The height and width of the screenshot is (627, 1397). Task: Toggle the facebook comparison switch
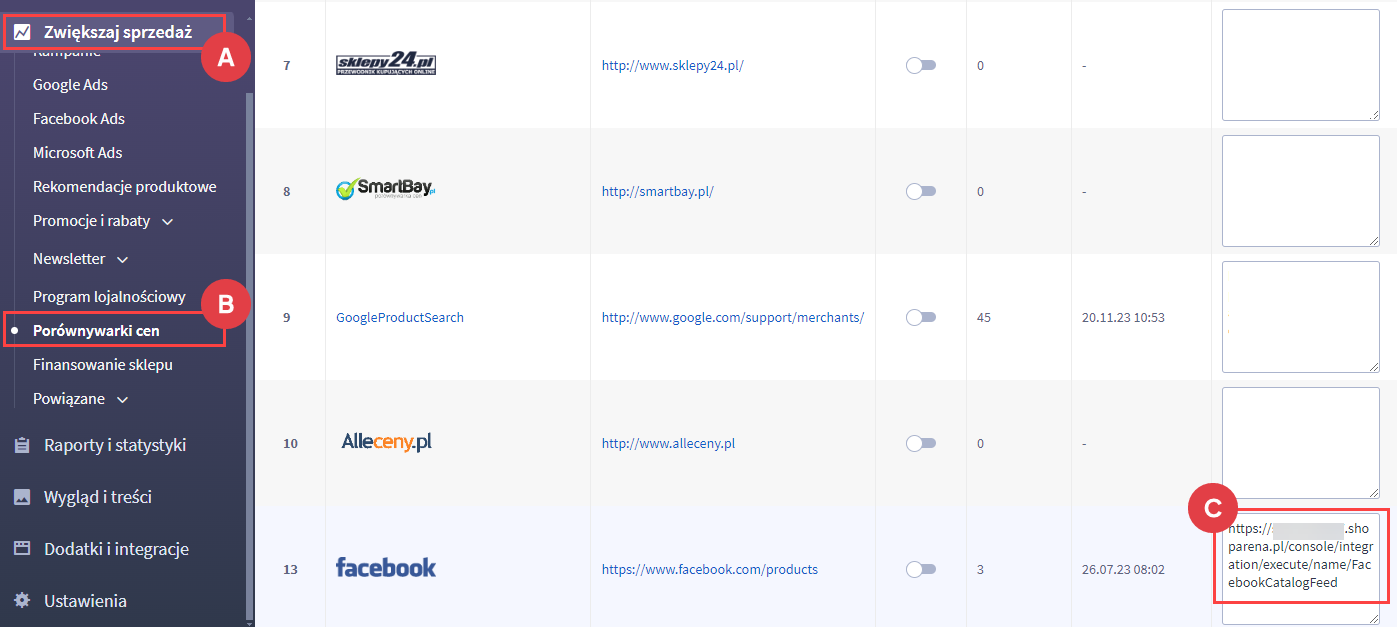[920, 569]
